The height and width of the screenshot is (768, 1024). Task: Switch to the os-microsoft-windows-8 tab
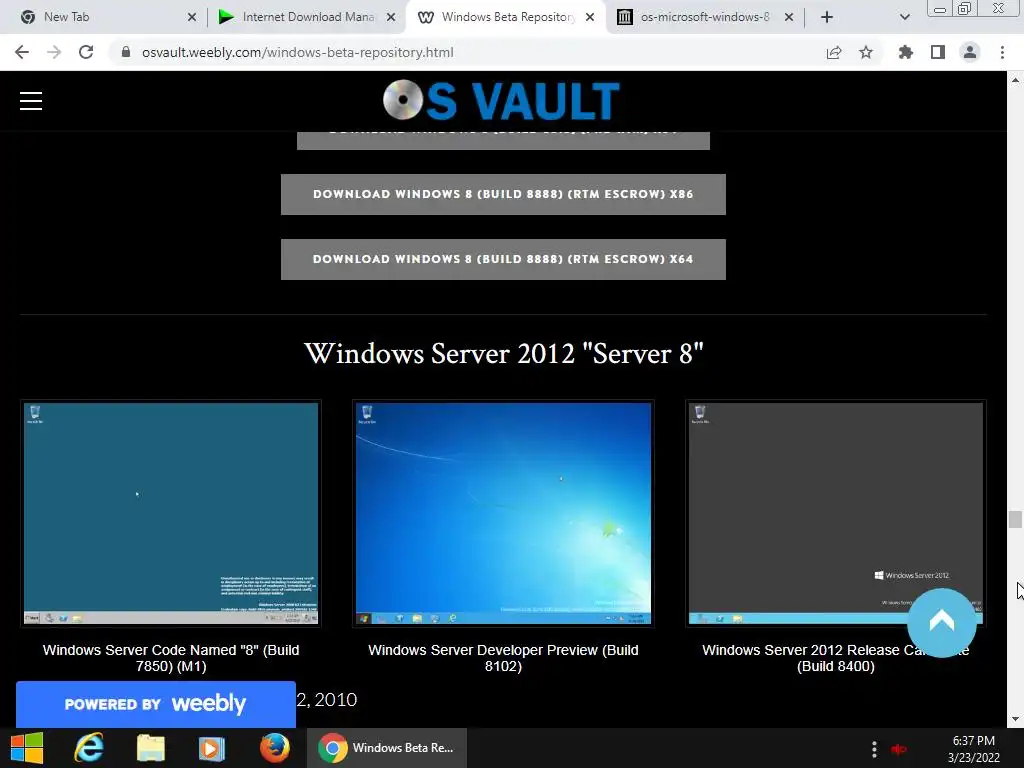[705, 17]
